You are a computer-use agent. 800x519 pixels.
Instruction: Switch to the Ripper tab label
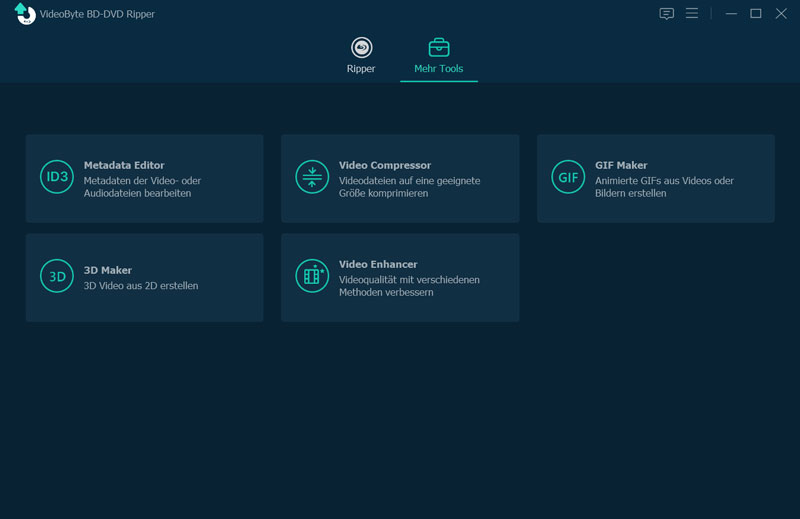(361, 69)
